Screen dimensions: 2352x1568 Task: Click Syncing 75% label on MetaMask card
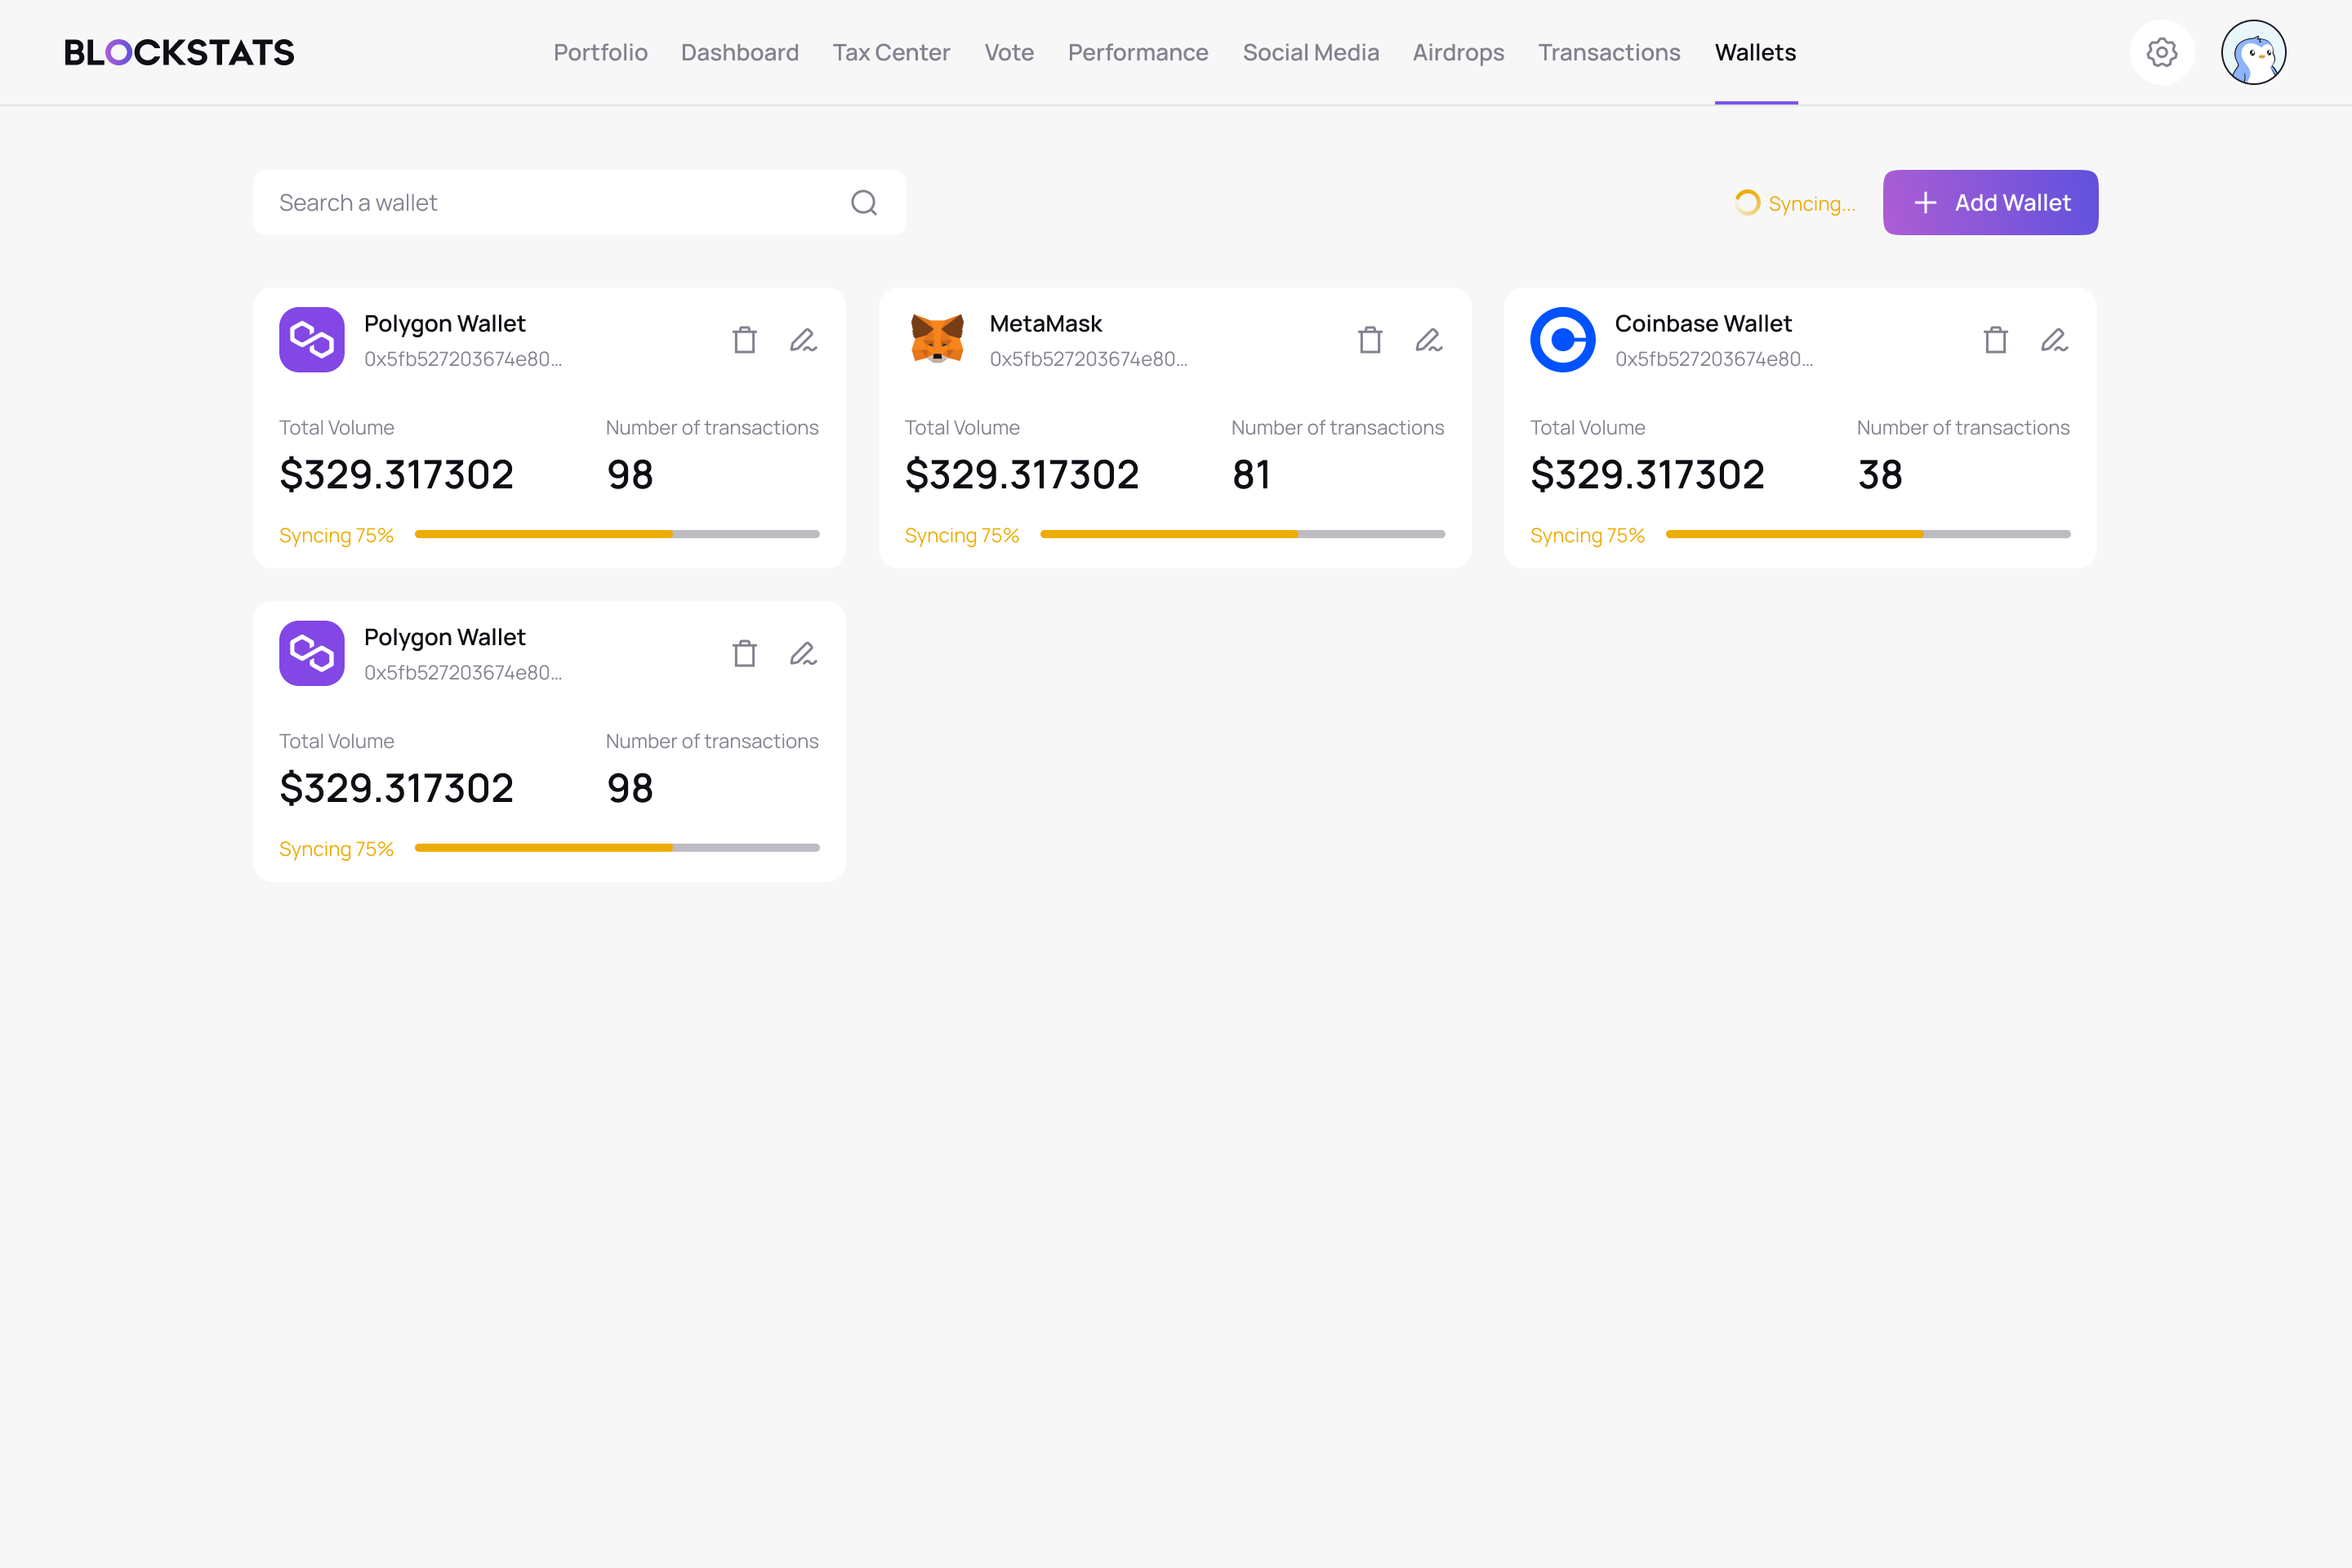(x=961, y=535)
